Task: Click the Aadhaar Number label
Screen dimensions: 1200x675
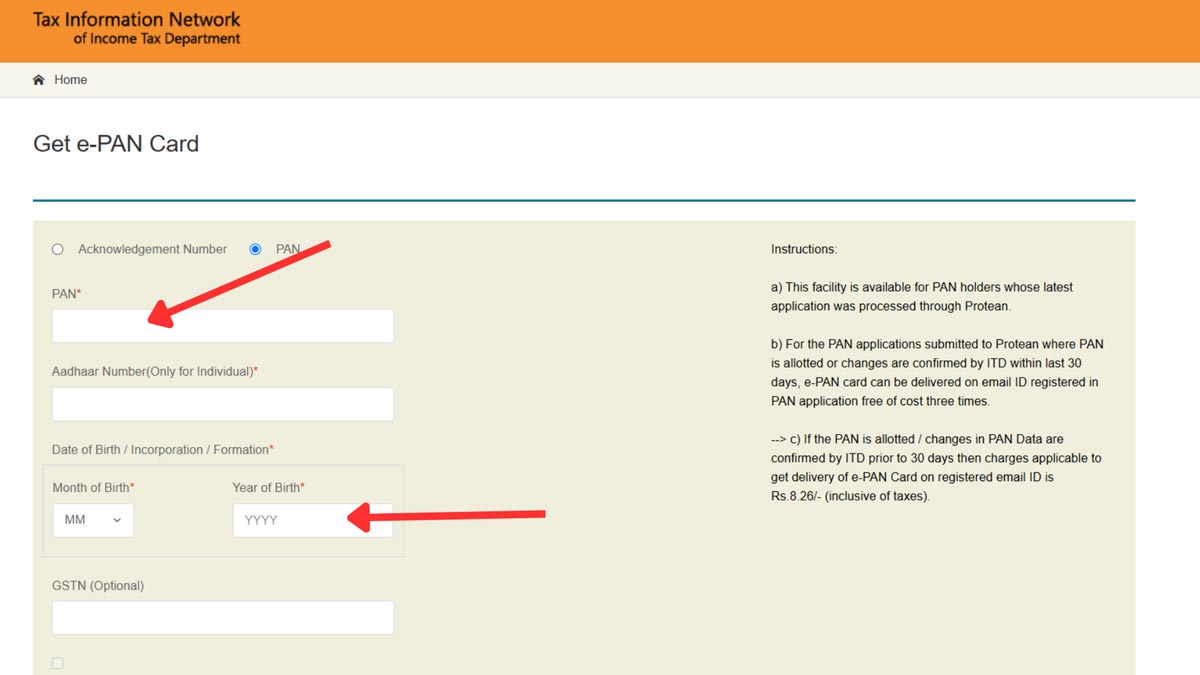Action: pos(152,370)
